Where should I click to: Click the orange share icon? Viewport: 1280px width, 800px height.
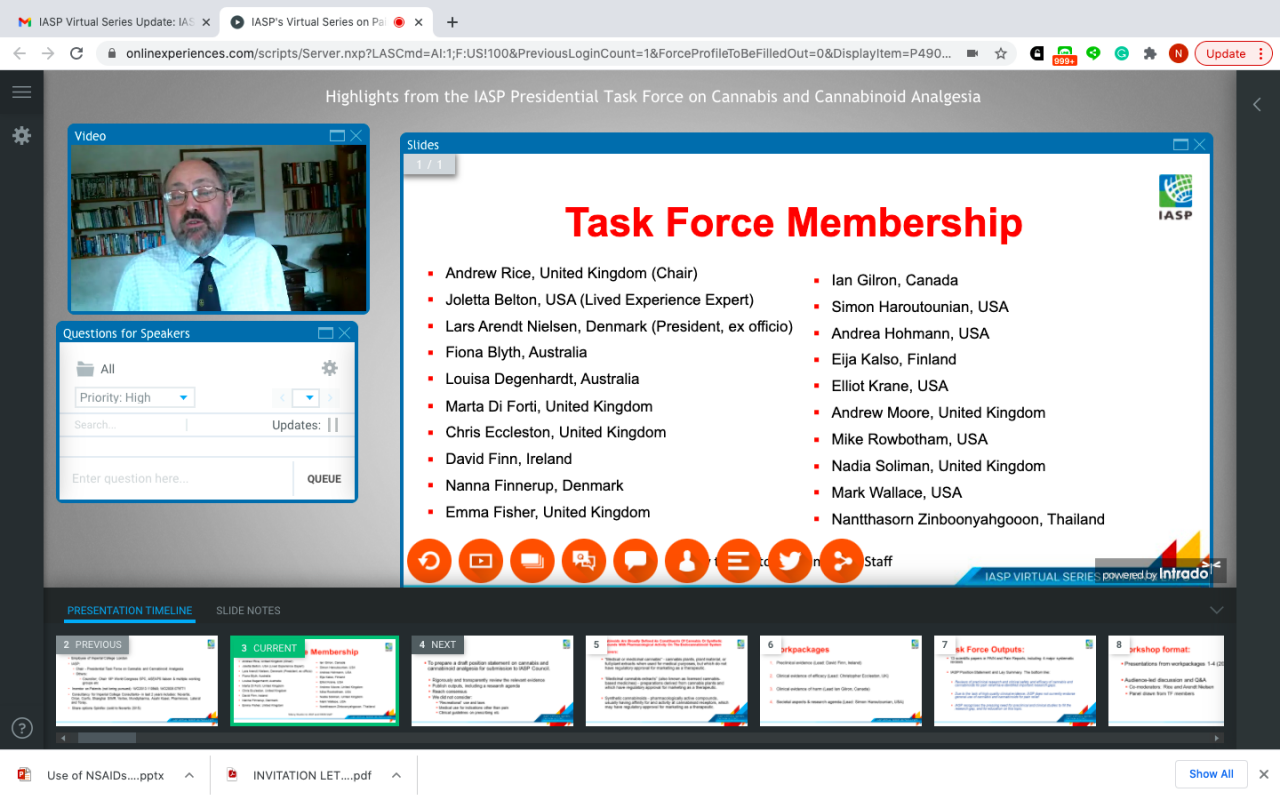tap(842, 561)
